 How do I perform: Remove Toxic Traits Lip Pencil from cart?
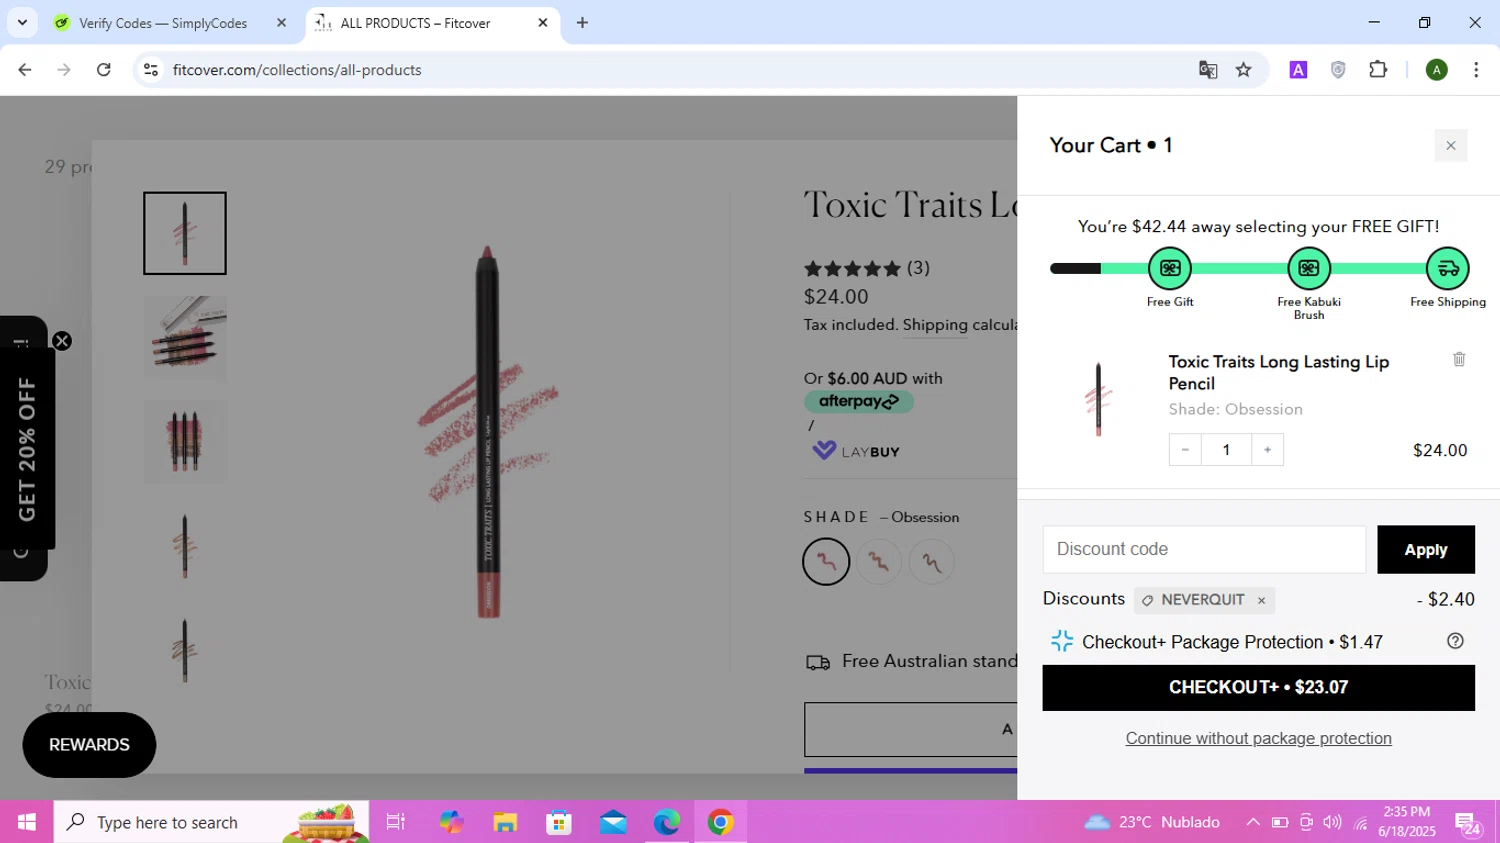[1459, 359]
